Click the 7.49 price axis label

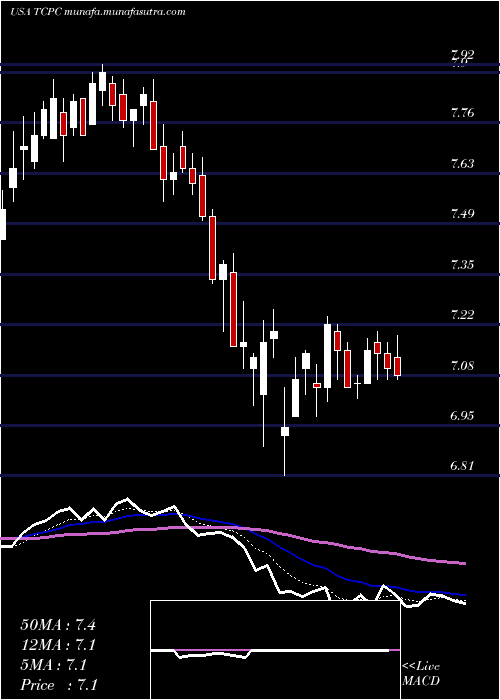point(462,214)
